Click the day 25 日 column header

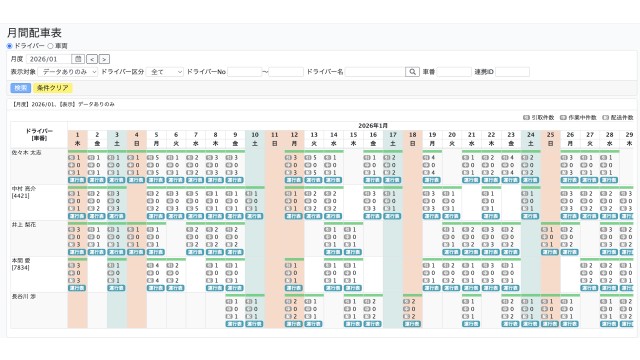point(550,139)
